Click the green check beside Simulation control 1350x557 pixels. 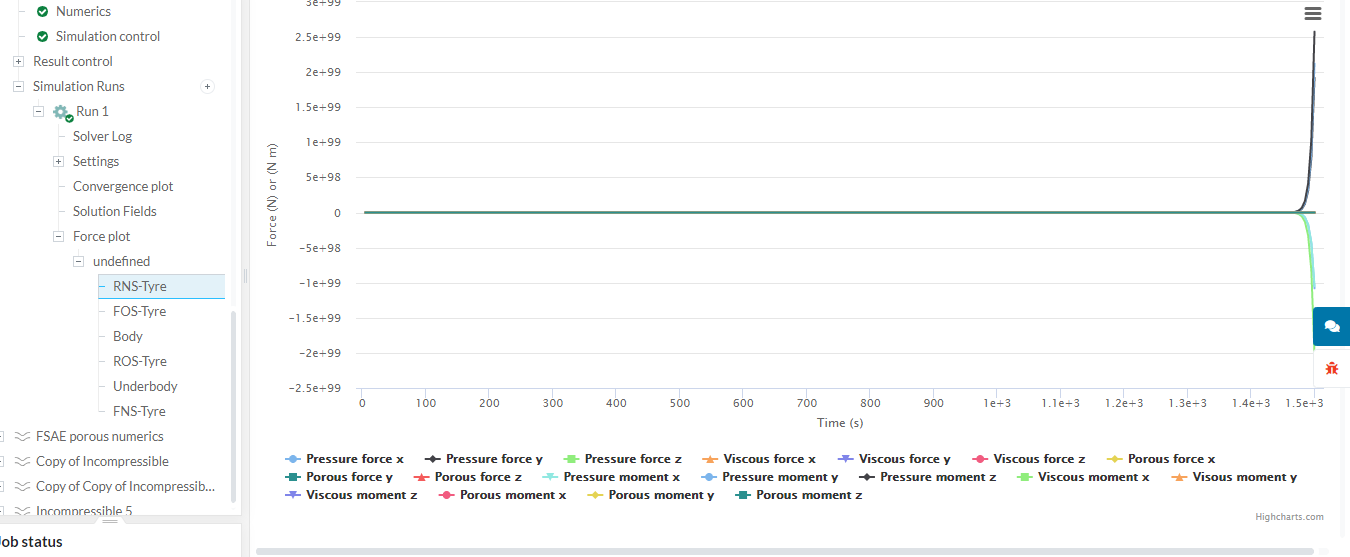click(x=43, y=37)
